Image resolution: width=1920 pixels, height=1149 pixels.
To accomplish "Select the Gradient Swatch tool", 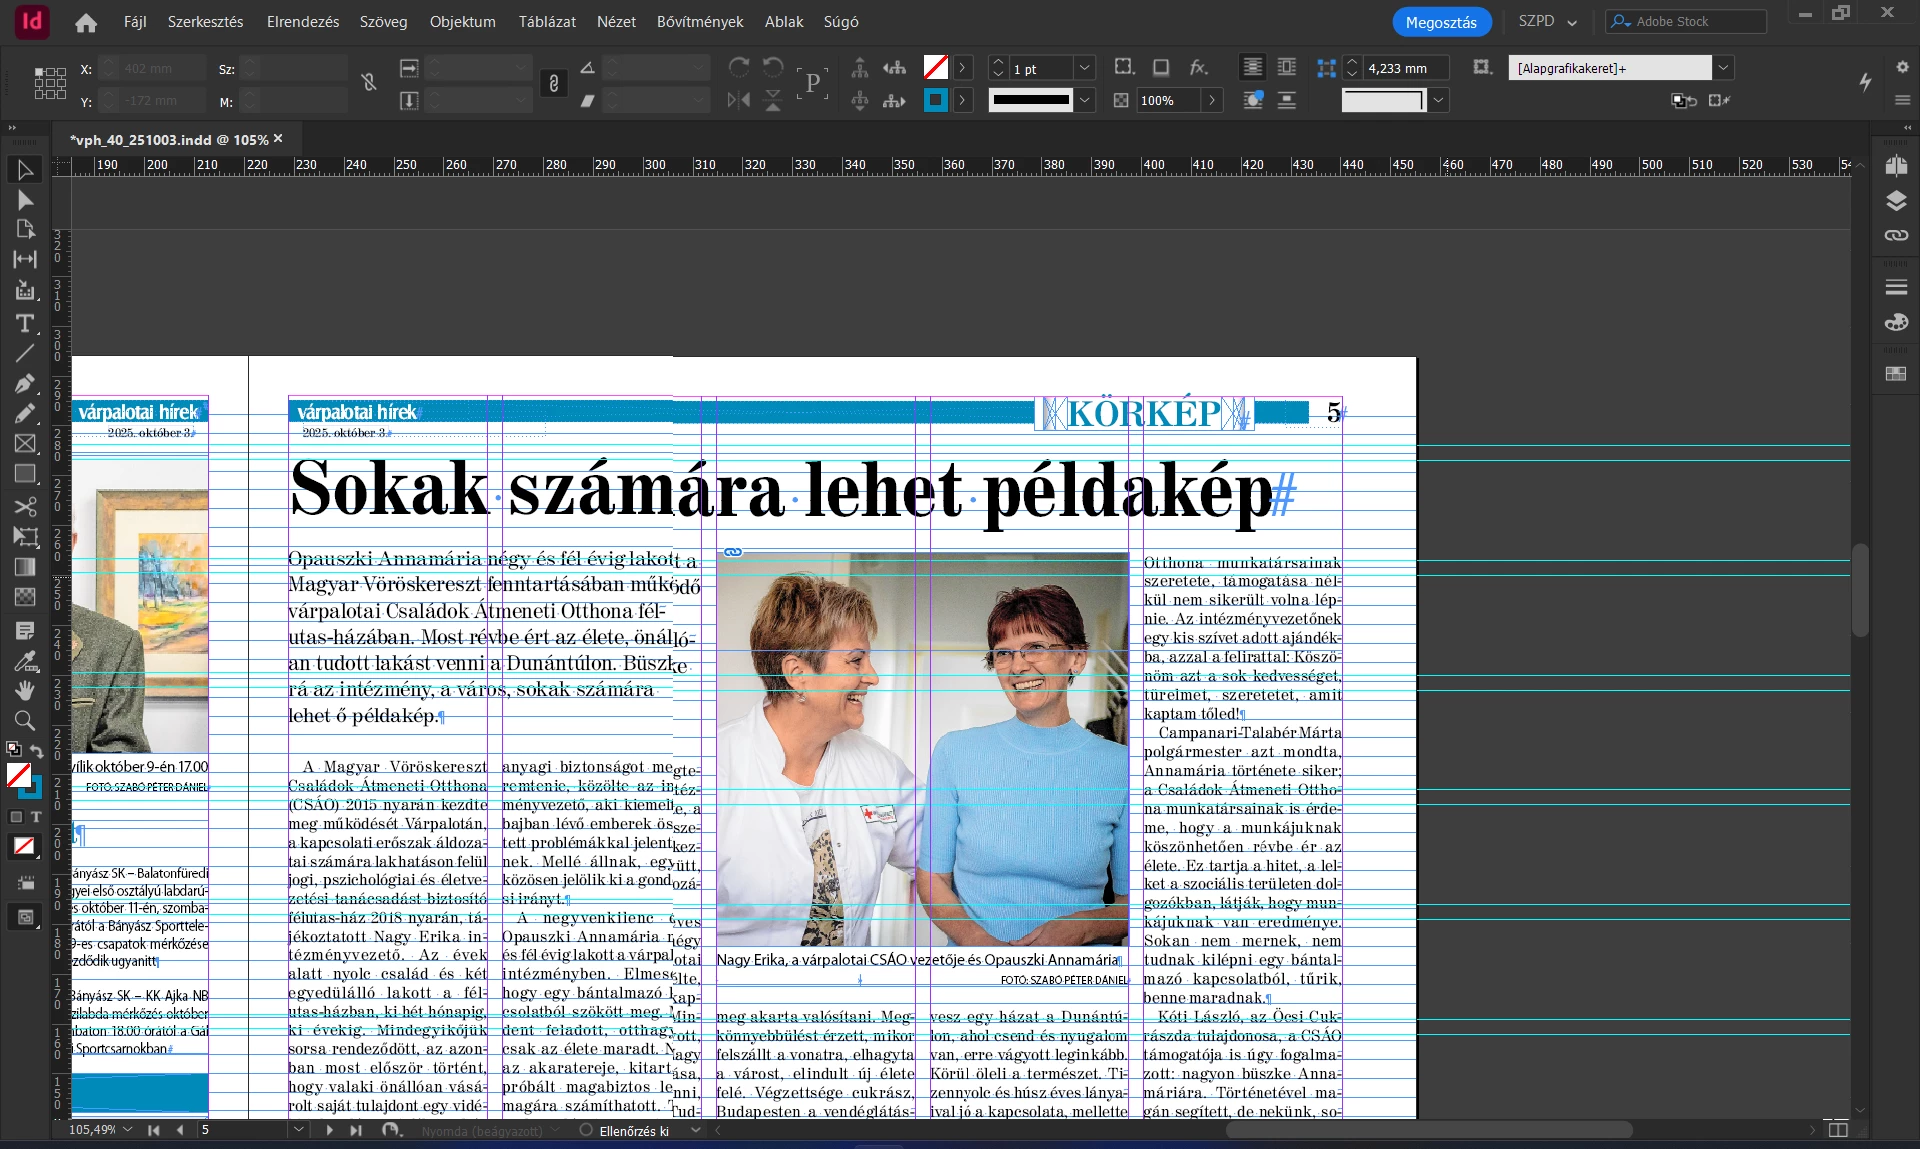I will click(x=25, y=567).
